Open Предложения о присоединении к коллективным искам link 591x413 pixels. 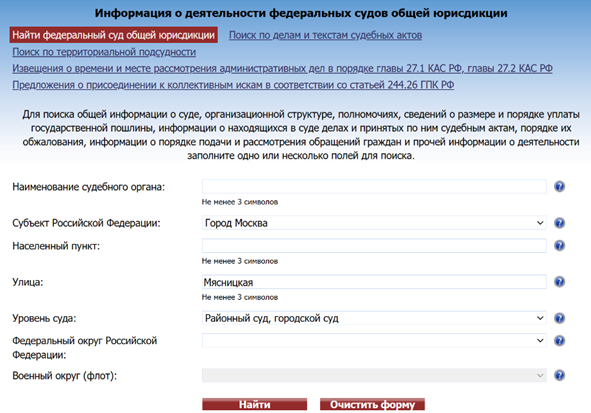(x=233, y=85)
